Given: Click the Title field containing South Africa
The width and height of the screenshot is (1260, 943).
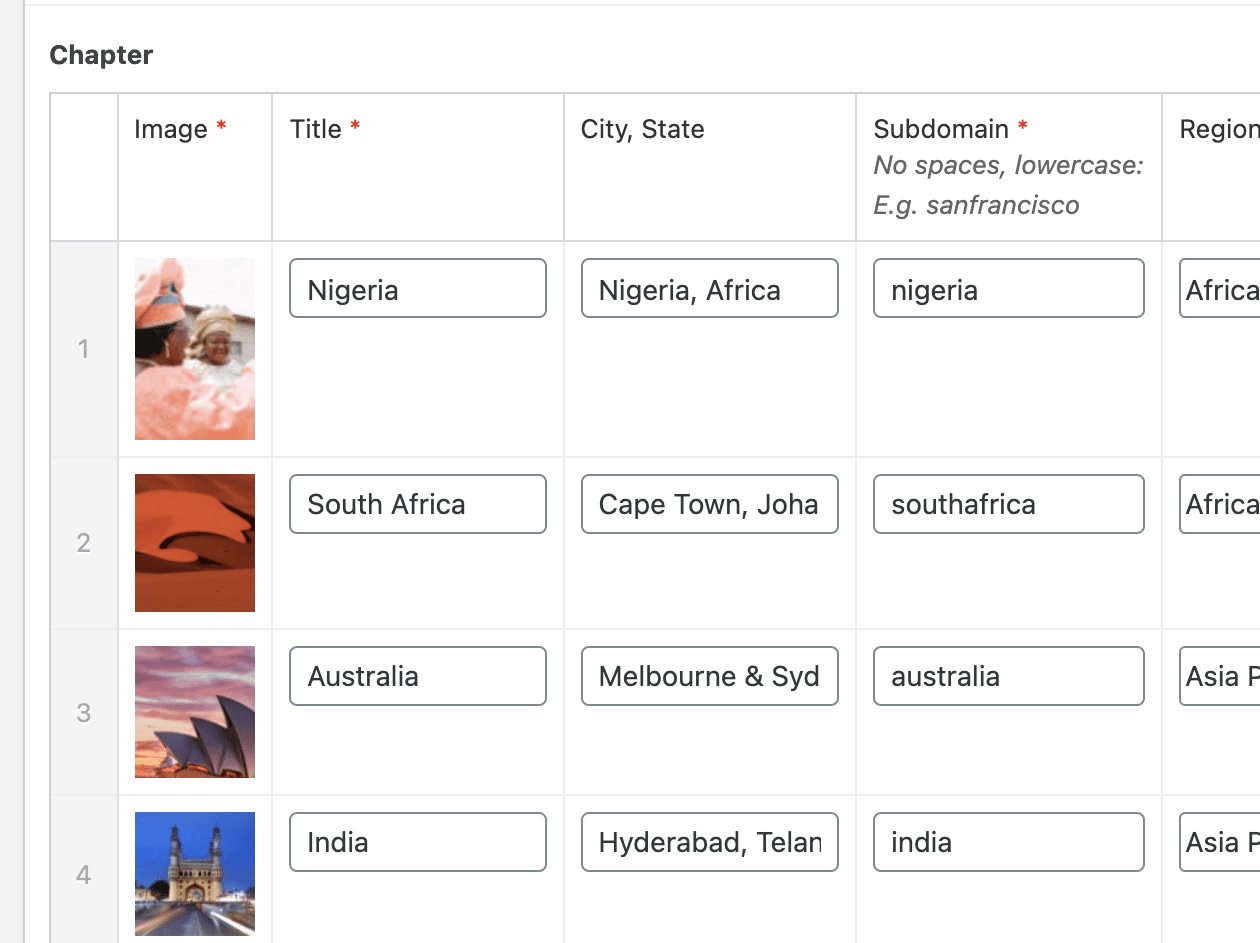Looking at the screenshot, I should pos(417,504).
